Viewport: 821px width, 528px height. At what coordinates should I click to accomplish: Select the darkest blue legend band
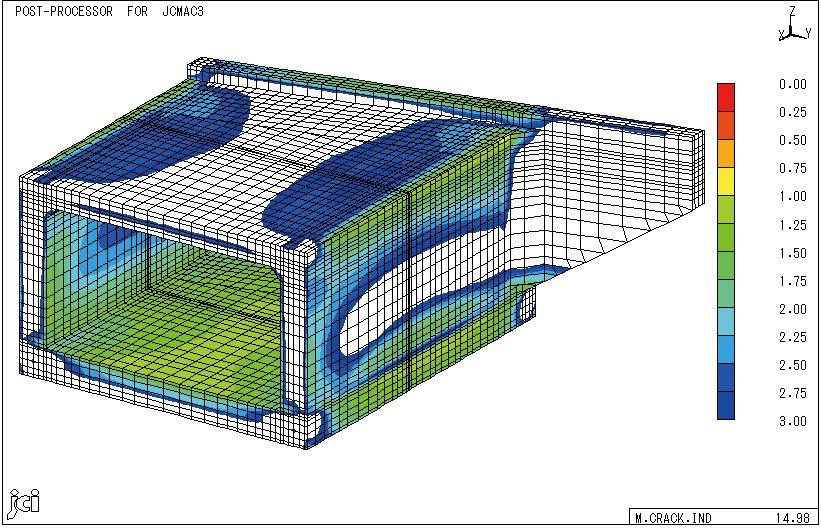click(726, 406)
